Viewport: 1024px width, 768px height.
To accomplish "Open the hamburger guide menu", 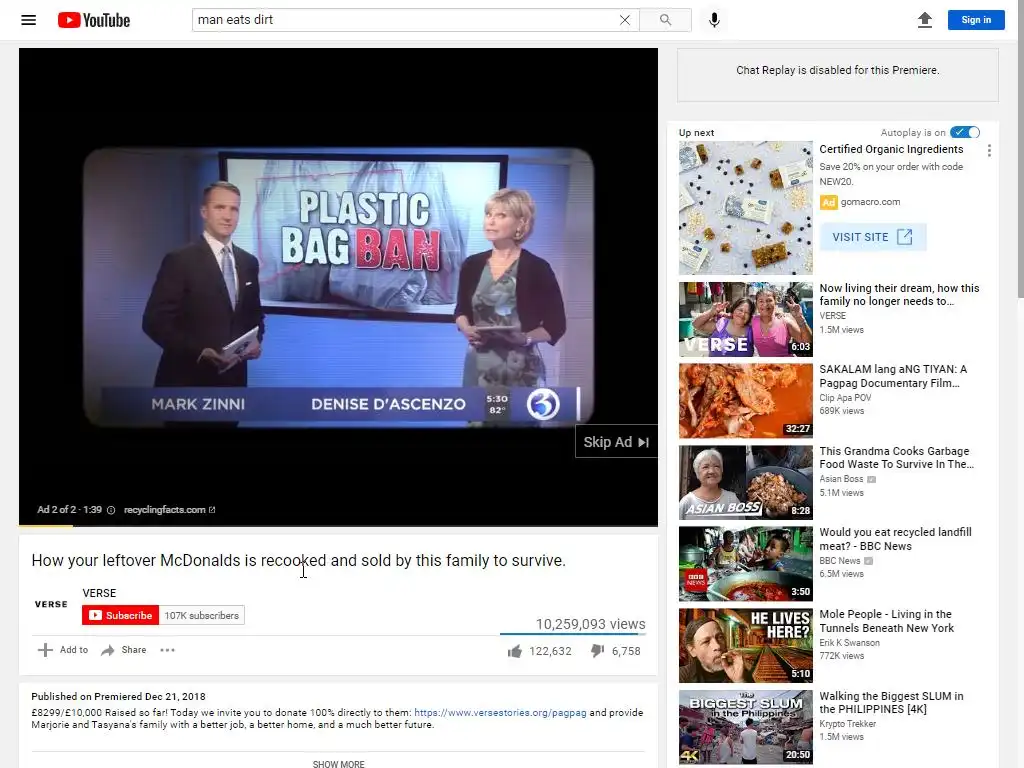I will [29, 20].
